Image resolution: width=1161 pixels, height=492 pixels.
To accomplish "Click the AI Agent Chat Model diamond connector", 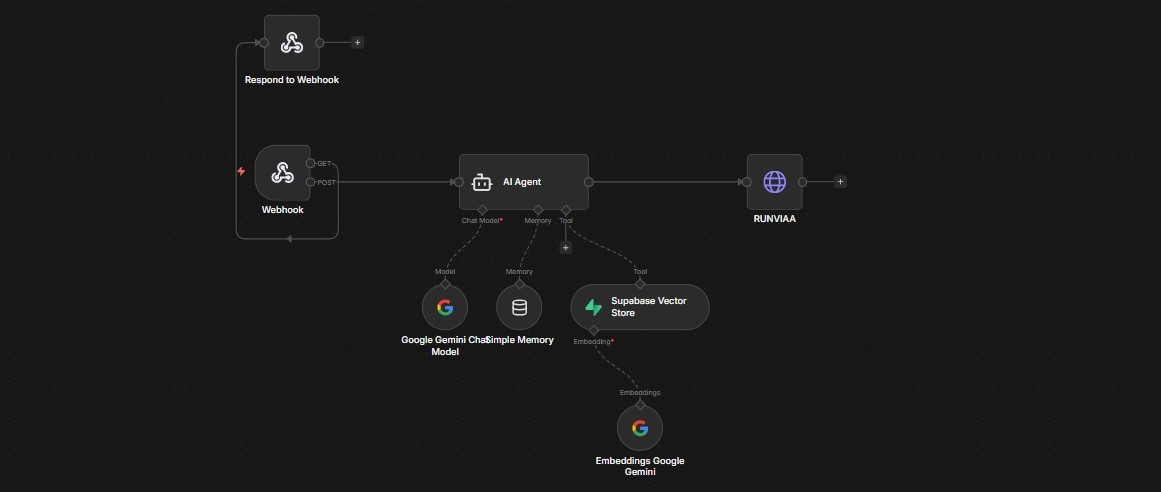I will click(x=481, y=210).
